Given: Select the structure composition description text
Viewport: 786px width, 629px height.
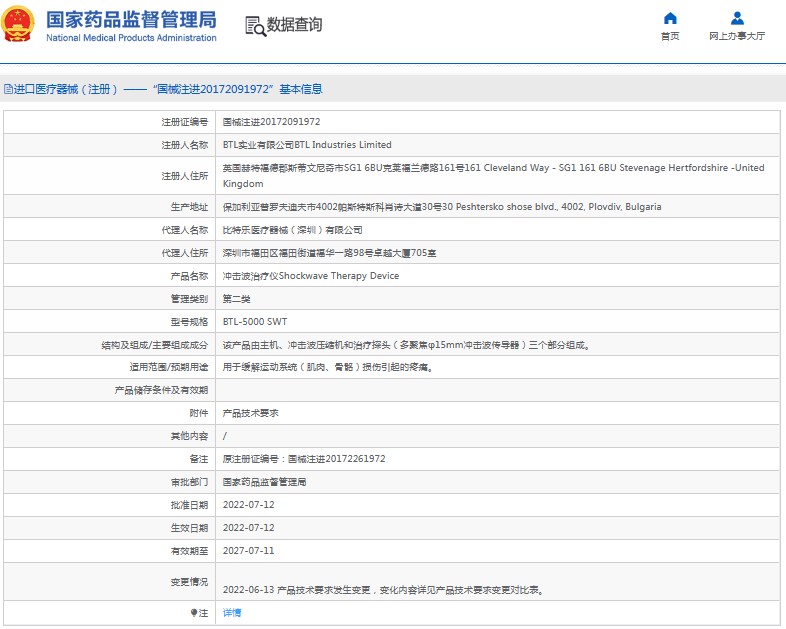Looking at the screenshot, I should point(406,345).
